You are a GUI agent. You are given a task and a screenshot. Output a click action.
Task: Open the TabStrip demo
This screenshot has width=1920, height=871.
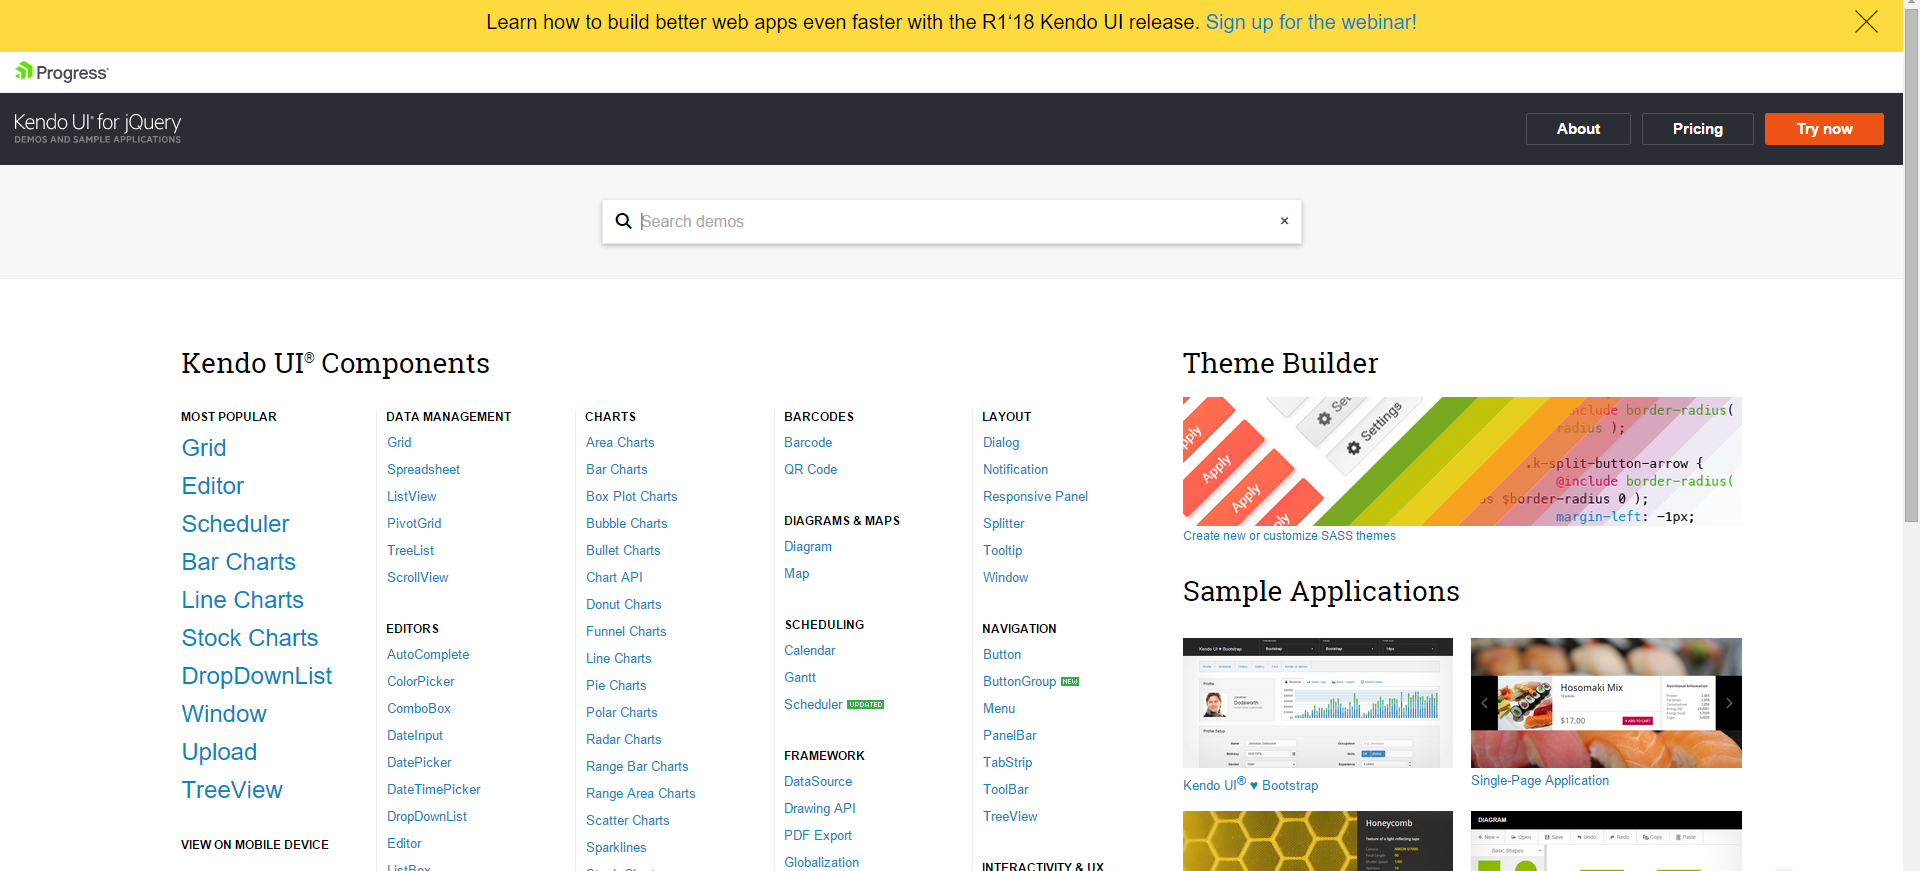[x=1007, y=762]
